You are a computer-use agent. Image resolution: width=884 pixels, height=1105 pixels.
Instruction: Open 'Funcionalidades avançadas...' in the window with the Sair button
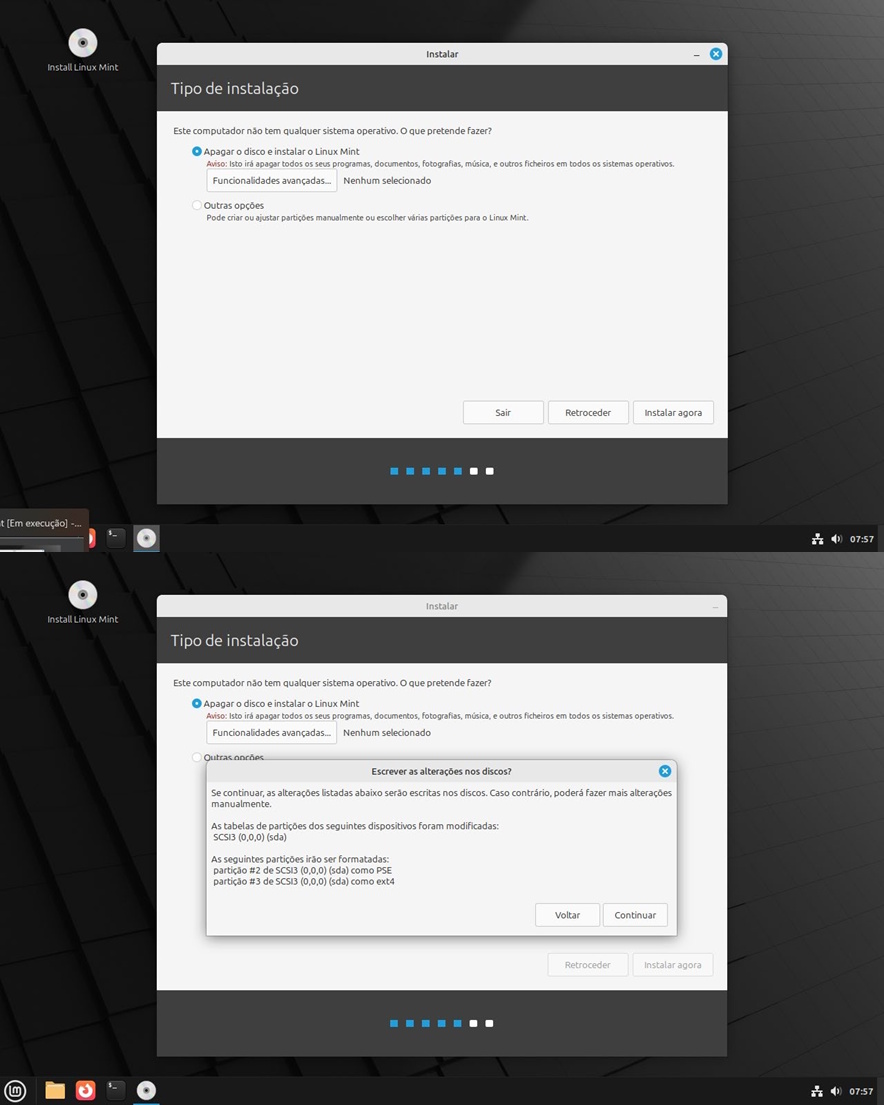click(x=271, y=181)
